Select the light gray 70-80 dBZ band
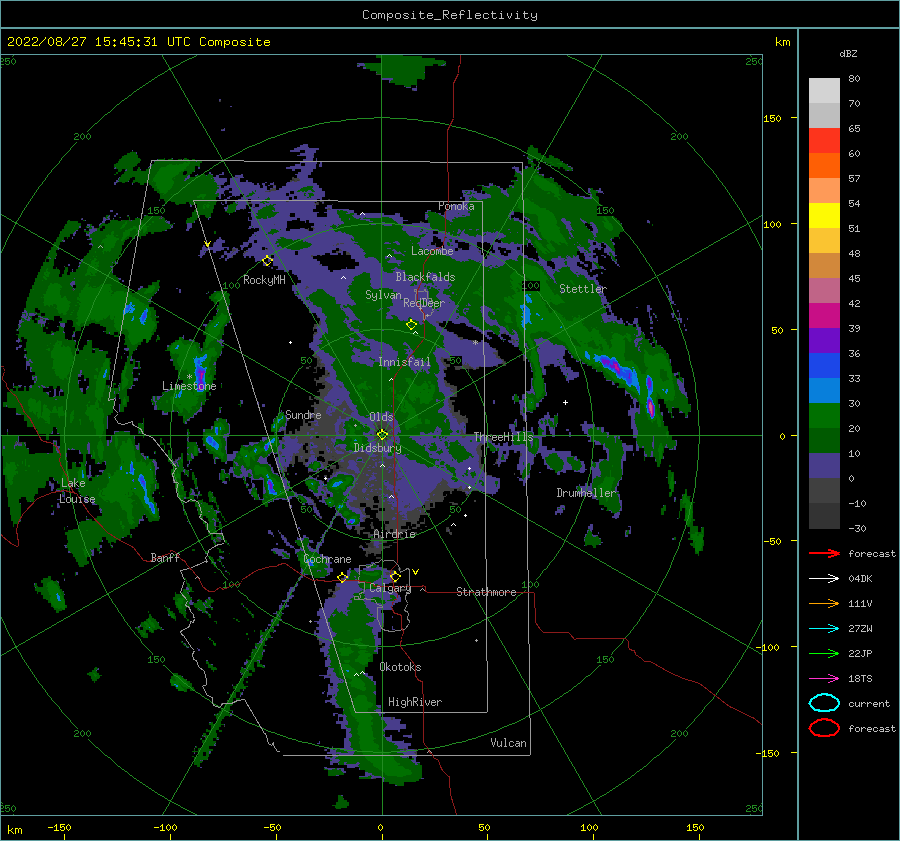Viewport: 900px width, 841px height. [x=824, y=91]
